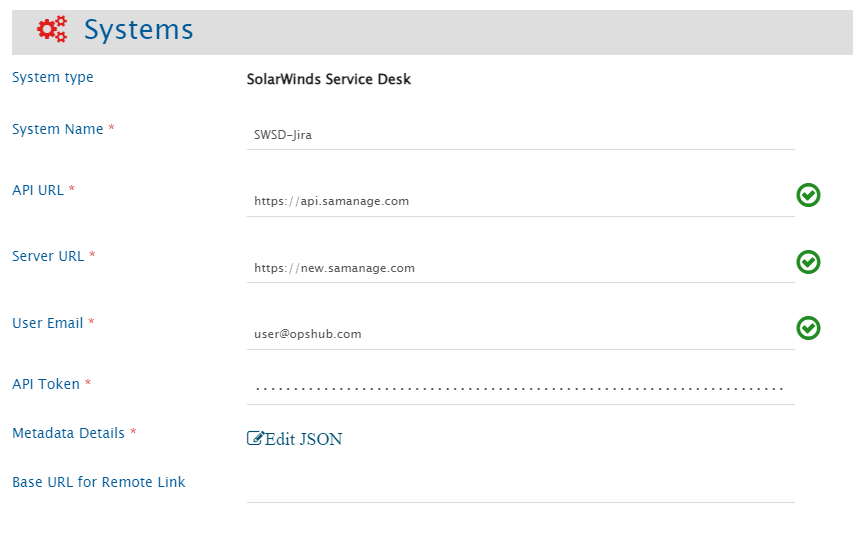
Task: Click the green checkmark beside Server URL
Action: [x=808, y=262]
